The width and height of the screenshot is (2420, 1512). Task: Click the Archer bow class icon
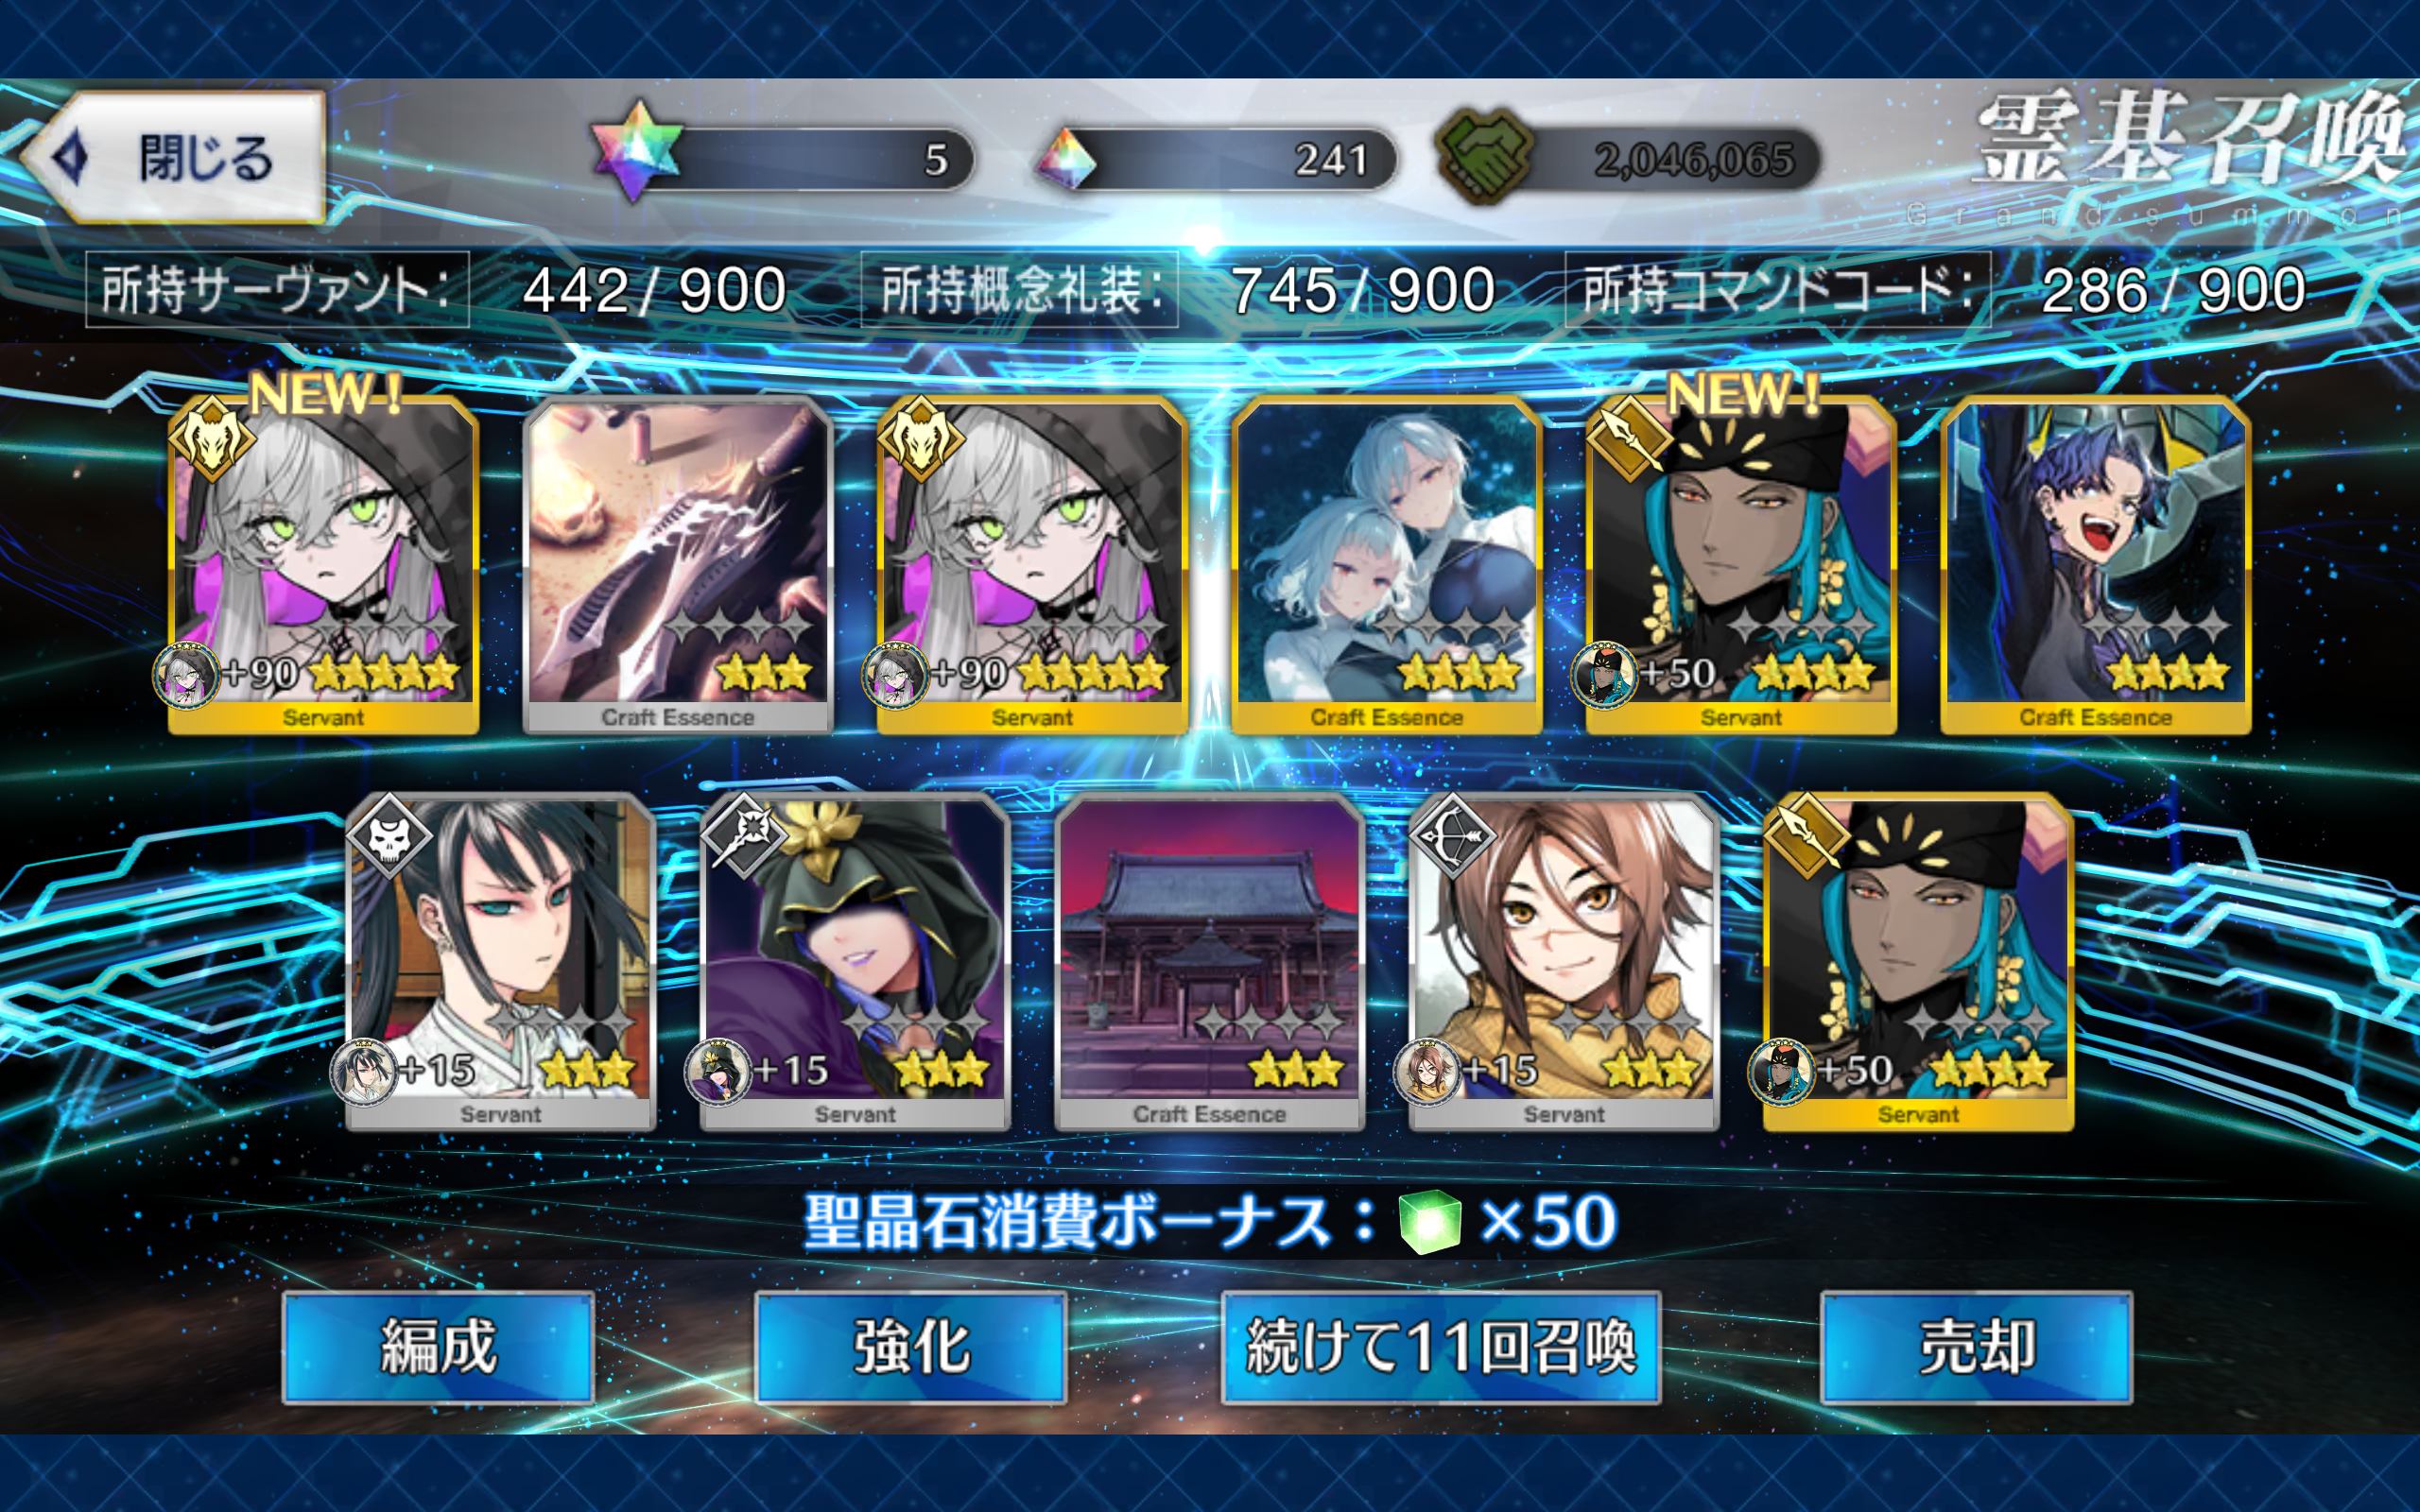coord(1452,836)
